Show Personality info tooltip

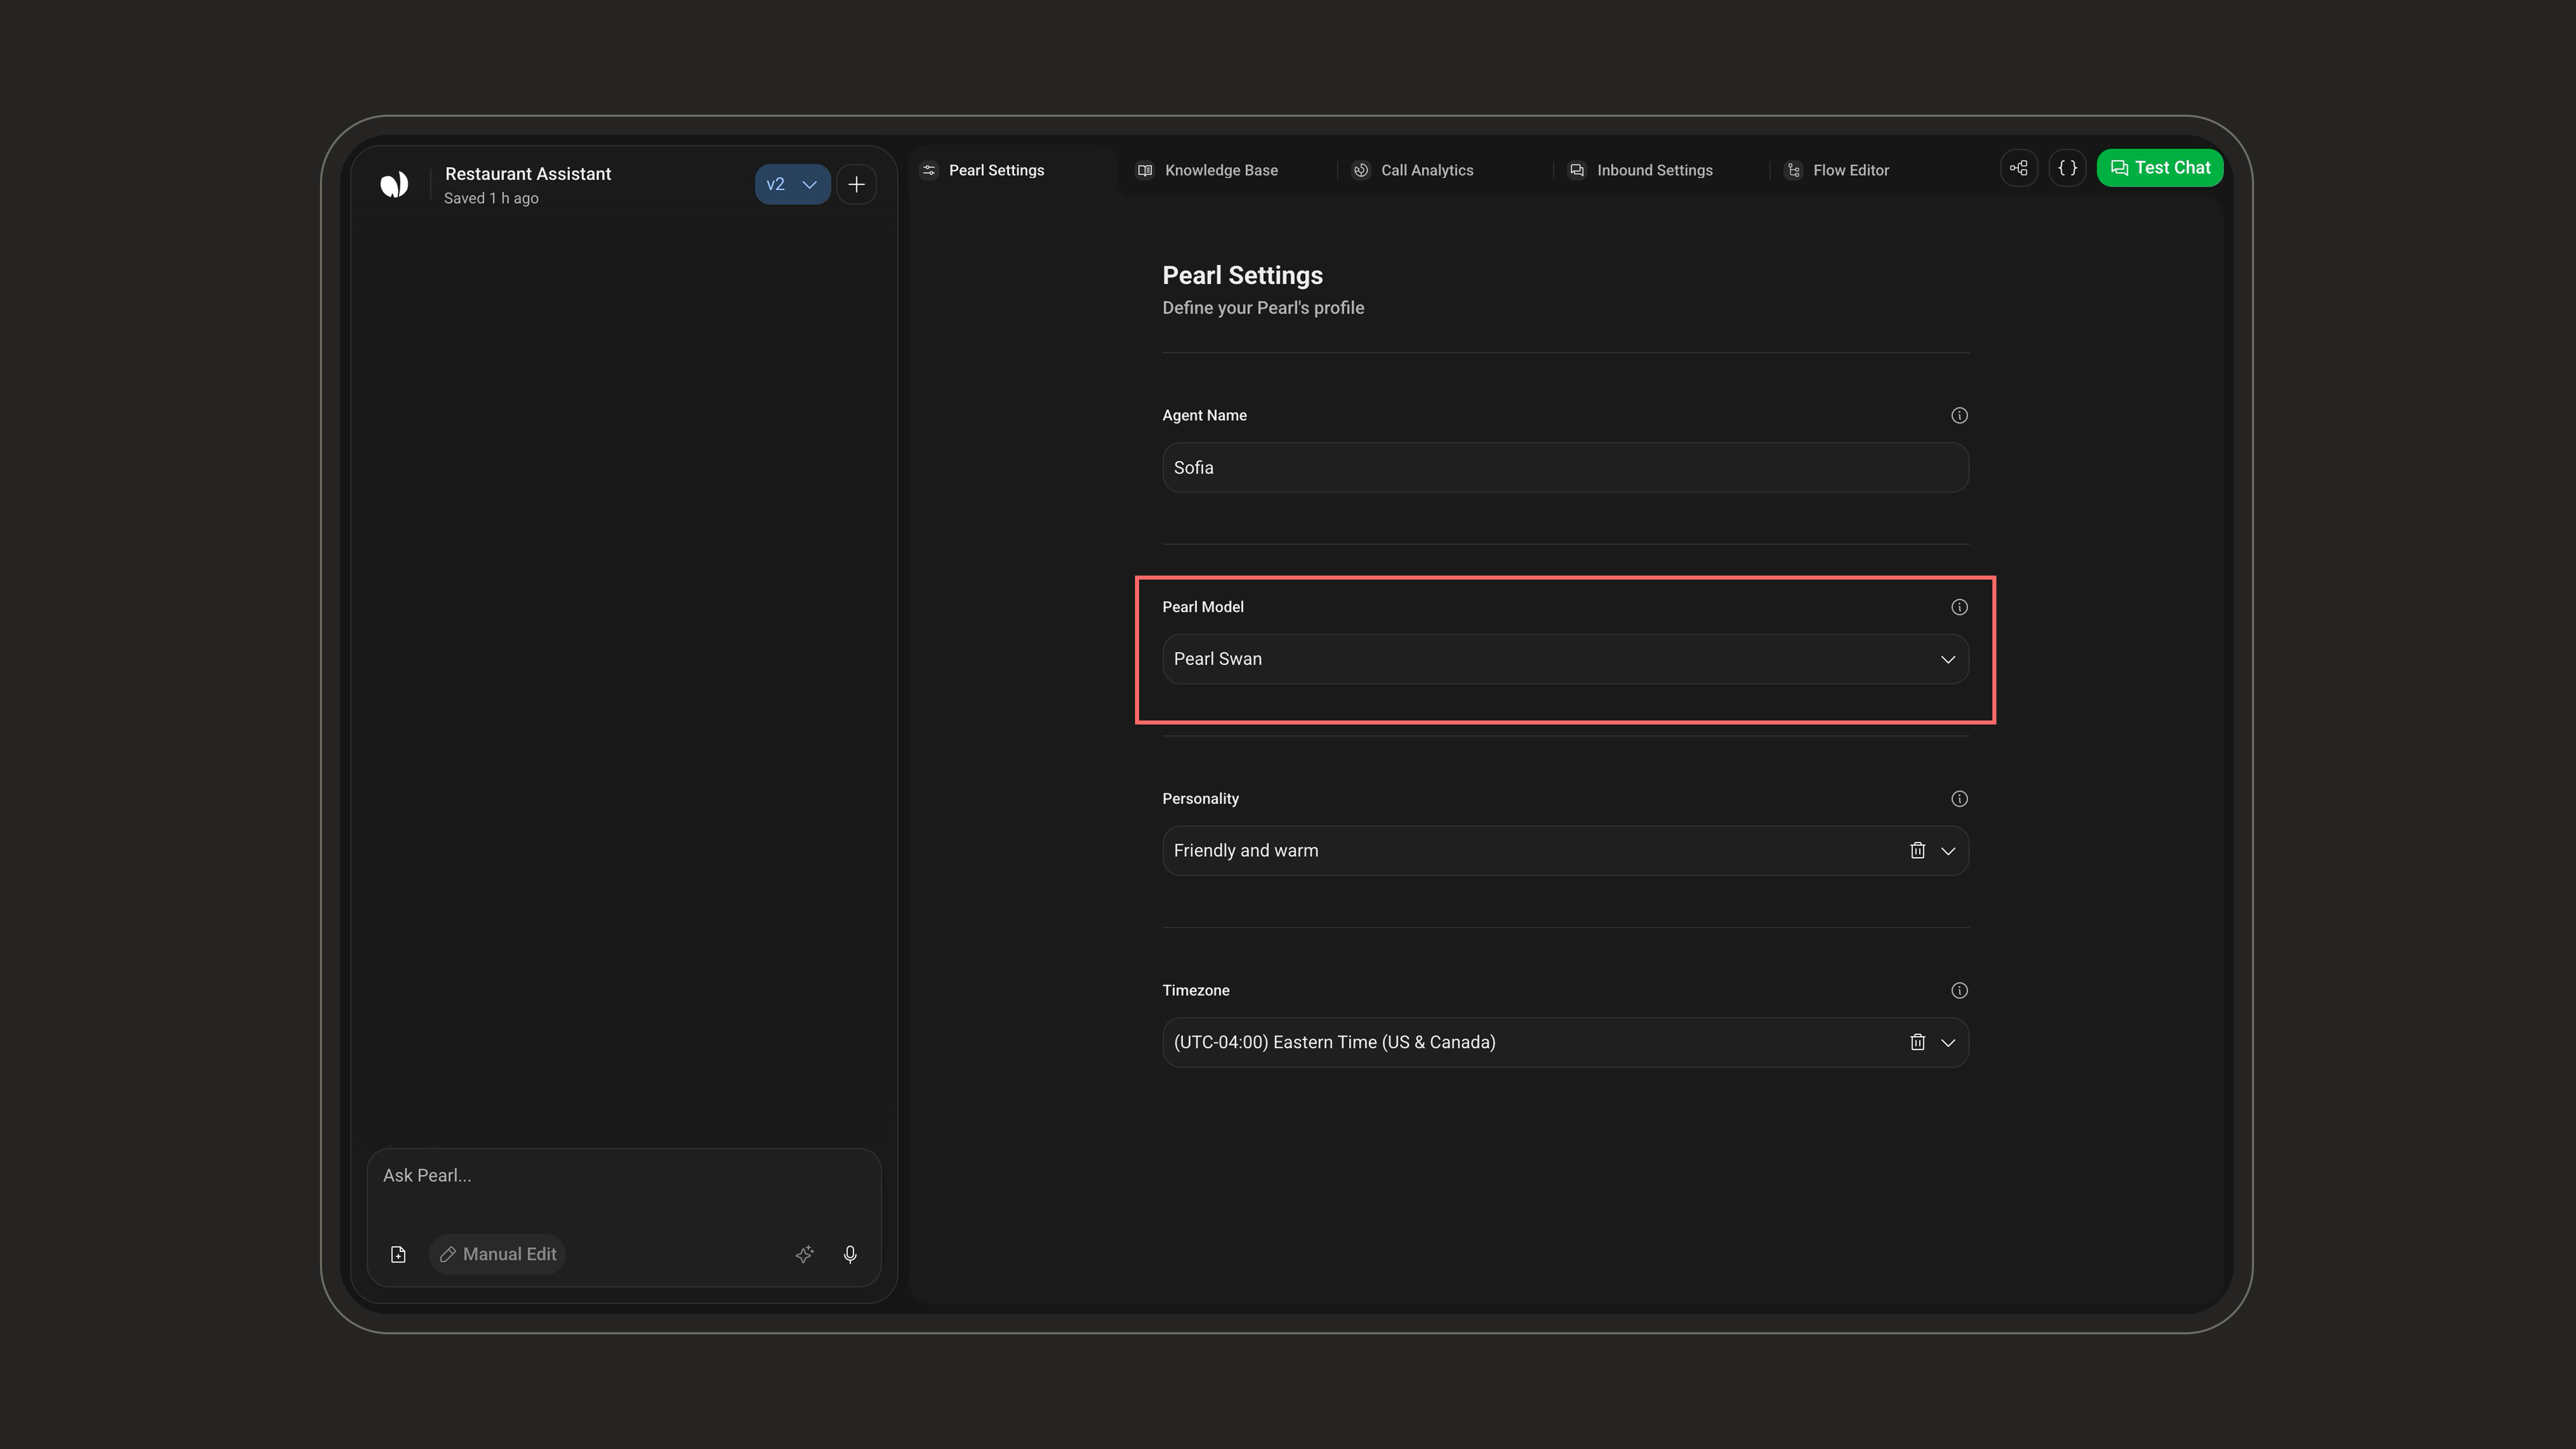tap(1959, 799)
